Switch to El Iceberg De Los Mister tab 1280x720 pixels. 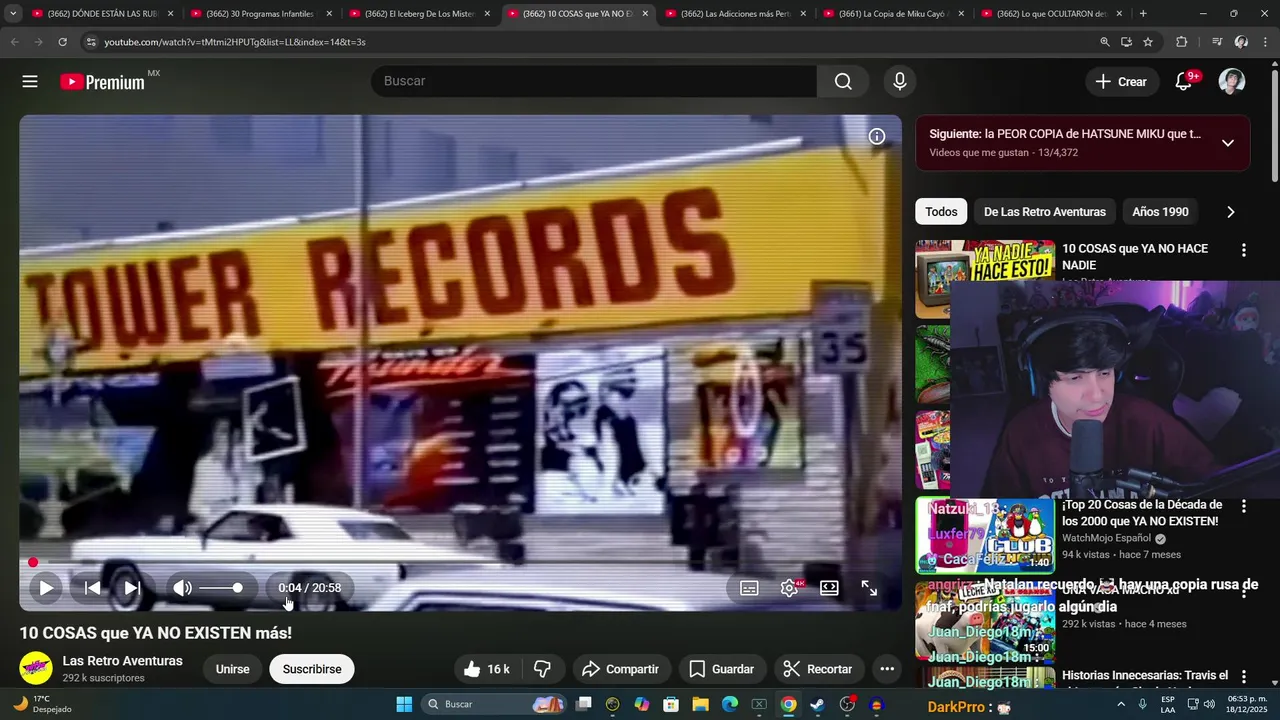pyautogui.click(x=419, y=14)
